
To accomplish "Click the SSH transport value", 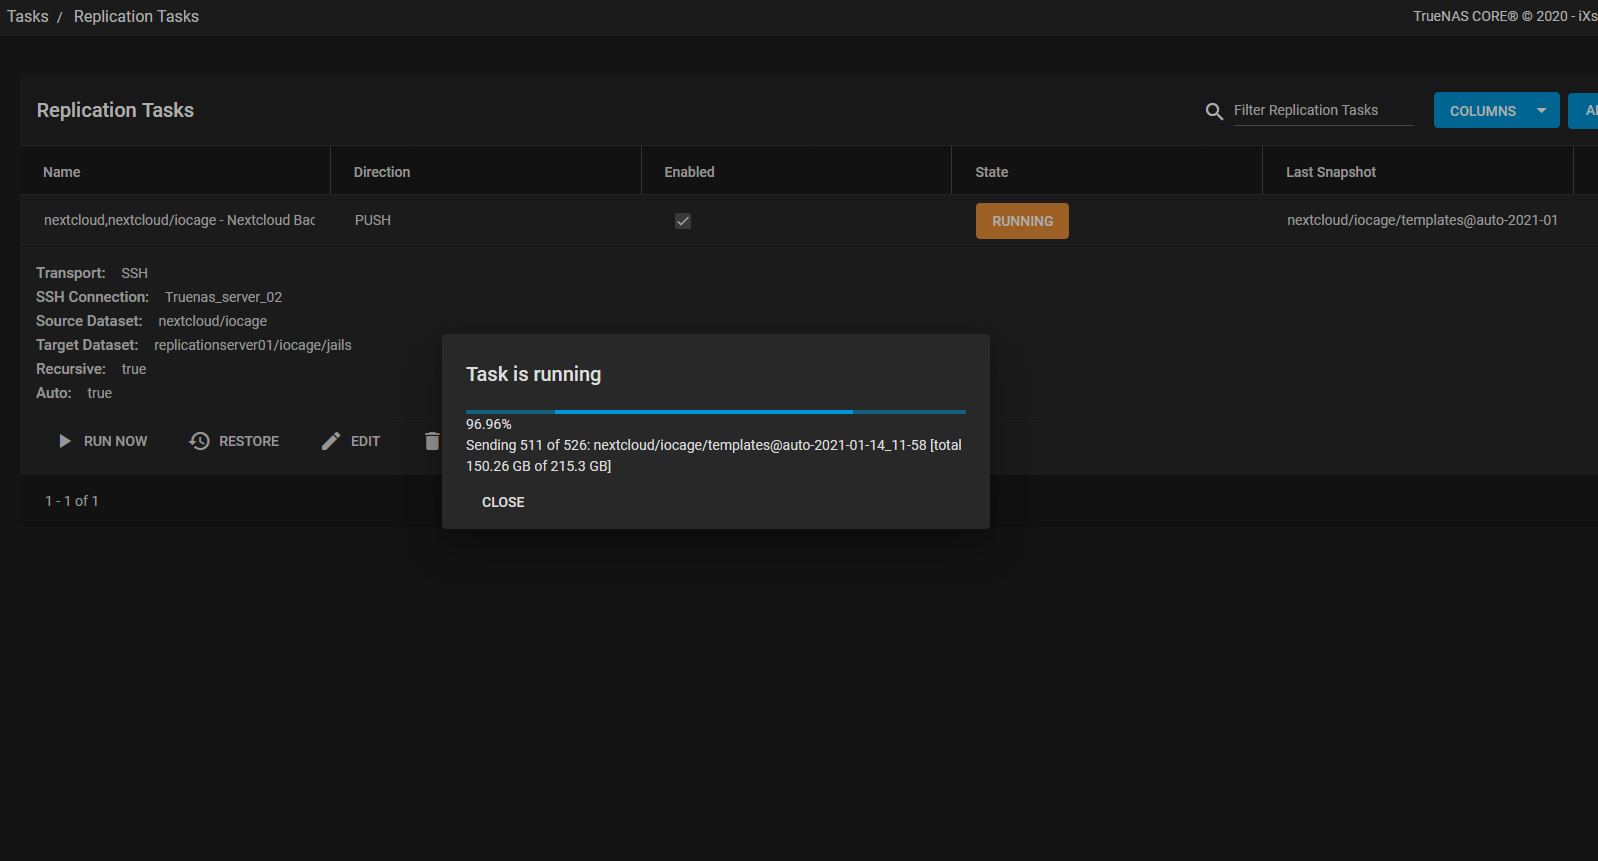I will (x=135, y=273).
